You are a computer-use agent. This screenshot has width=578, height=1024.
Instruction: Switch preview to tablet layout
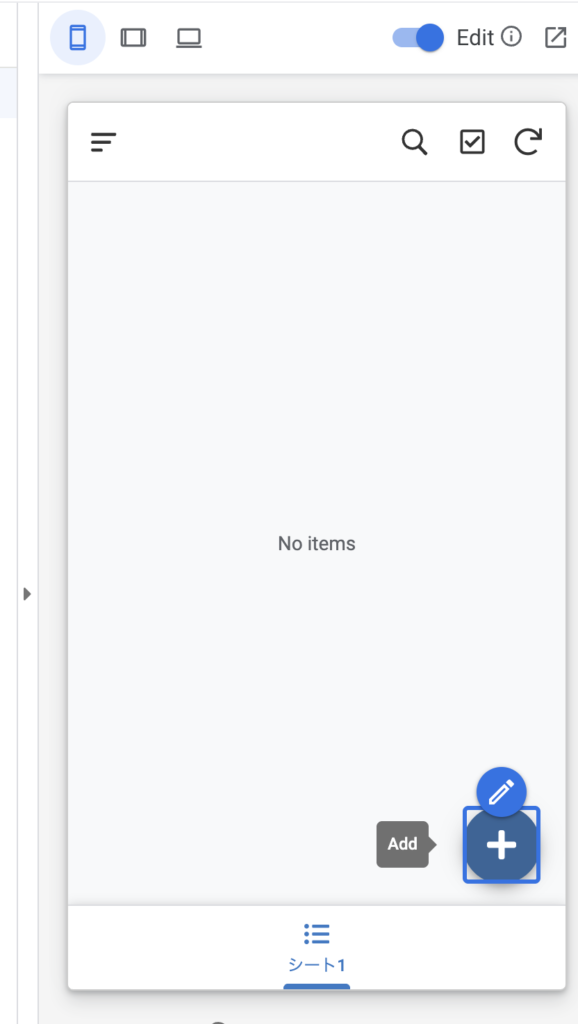[133, 38]
